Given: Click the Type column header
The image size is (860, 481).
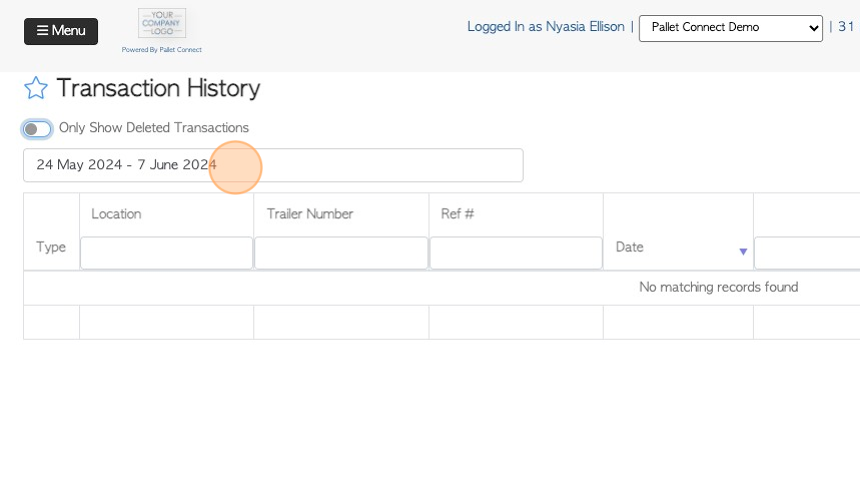Looking at the screenshot, I should (51, 247).
